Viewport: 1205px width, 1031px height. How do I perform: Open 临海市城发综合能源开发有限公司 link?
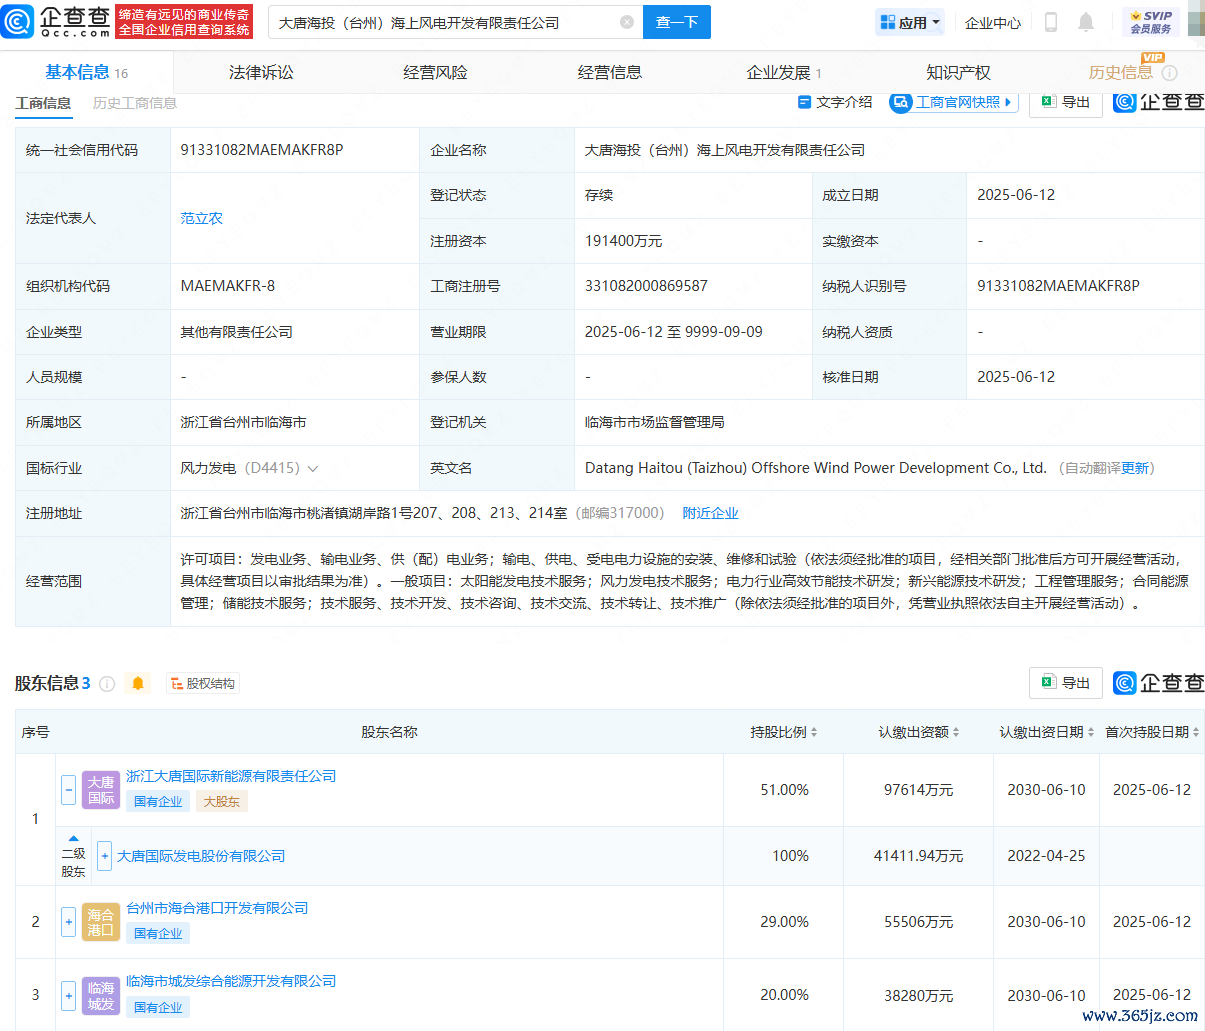click(231, 981)
